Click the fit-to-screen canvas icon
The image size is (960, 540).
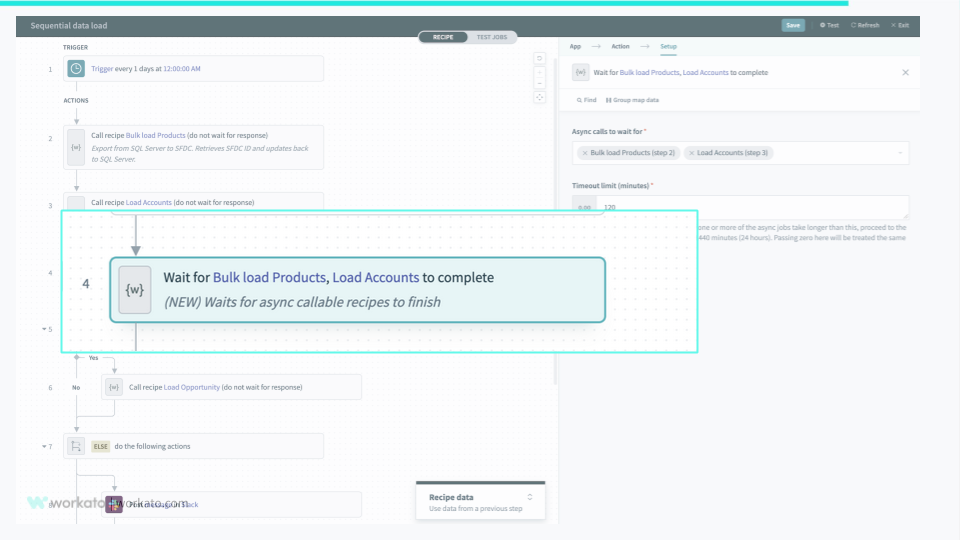(x=539, y=97)
